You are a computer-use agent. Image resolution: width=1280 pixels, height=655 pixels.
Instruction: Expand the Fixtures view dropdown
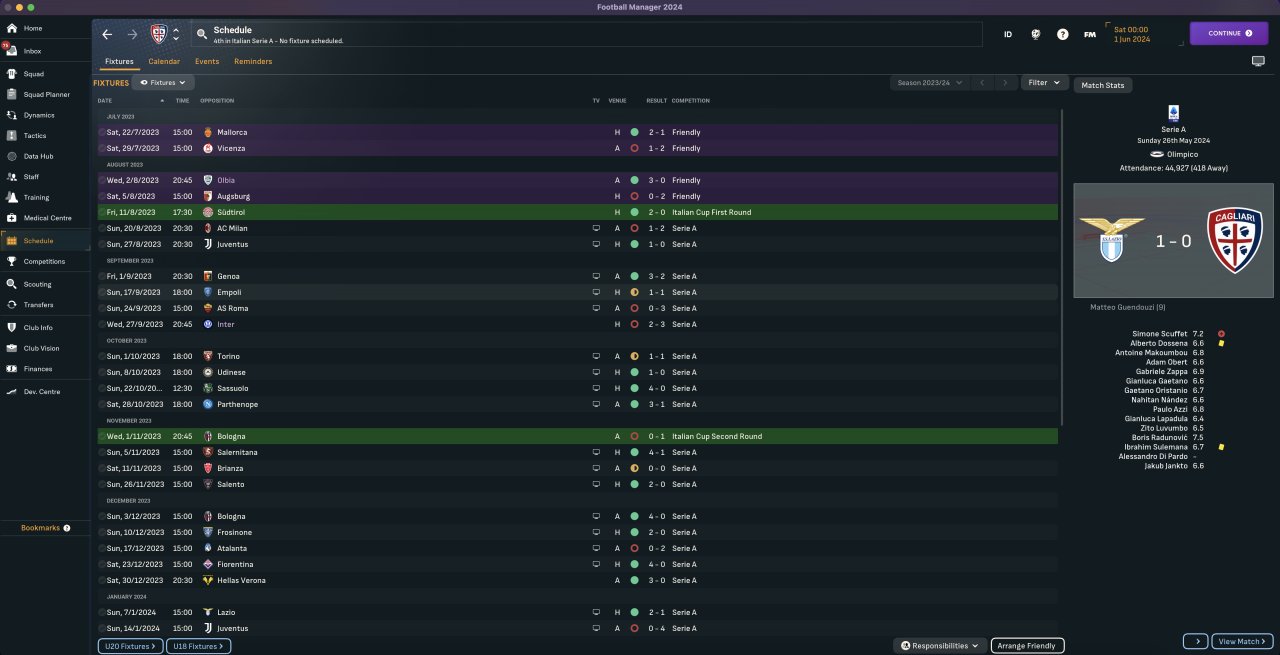point(163,83)
